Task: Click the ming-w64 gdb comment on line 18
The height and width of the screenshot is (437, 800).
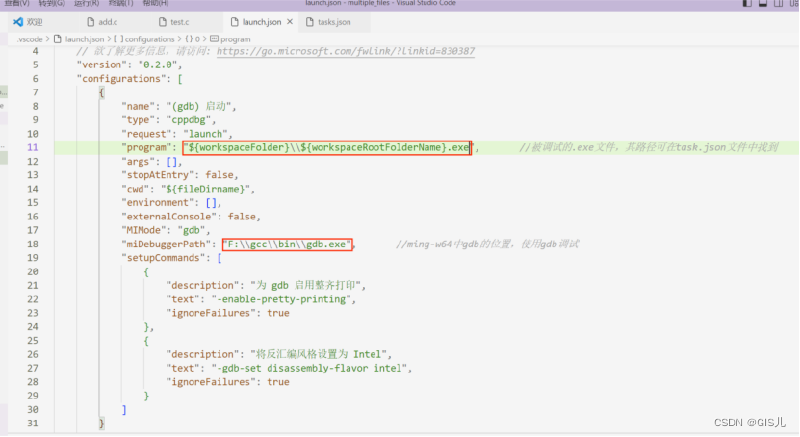Action: pos(487,244)
